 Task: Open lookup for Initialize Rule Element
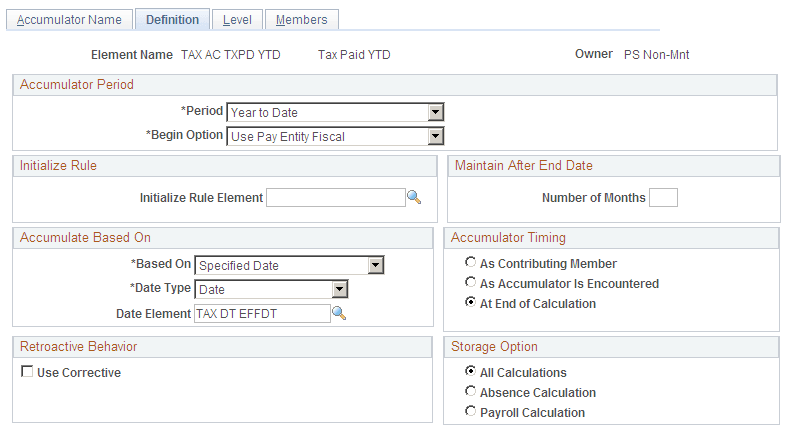pos(414,198)
